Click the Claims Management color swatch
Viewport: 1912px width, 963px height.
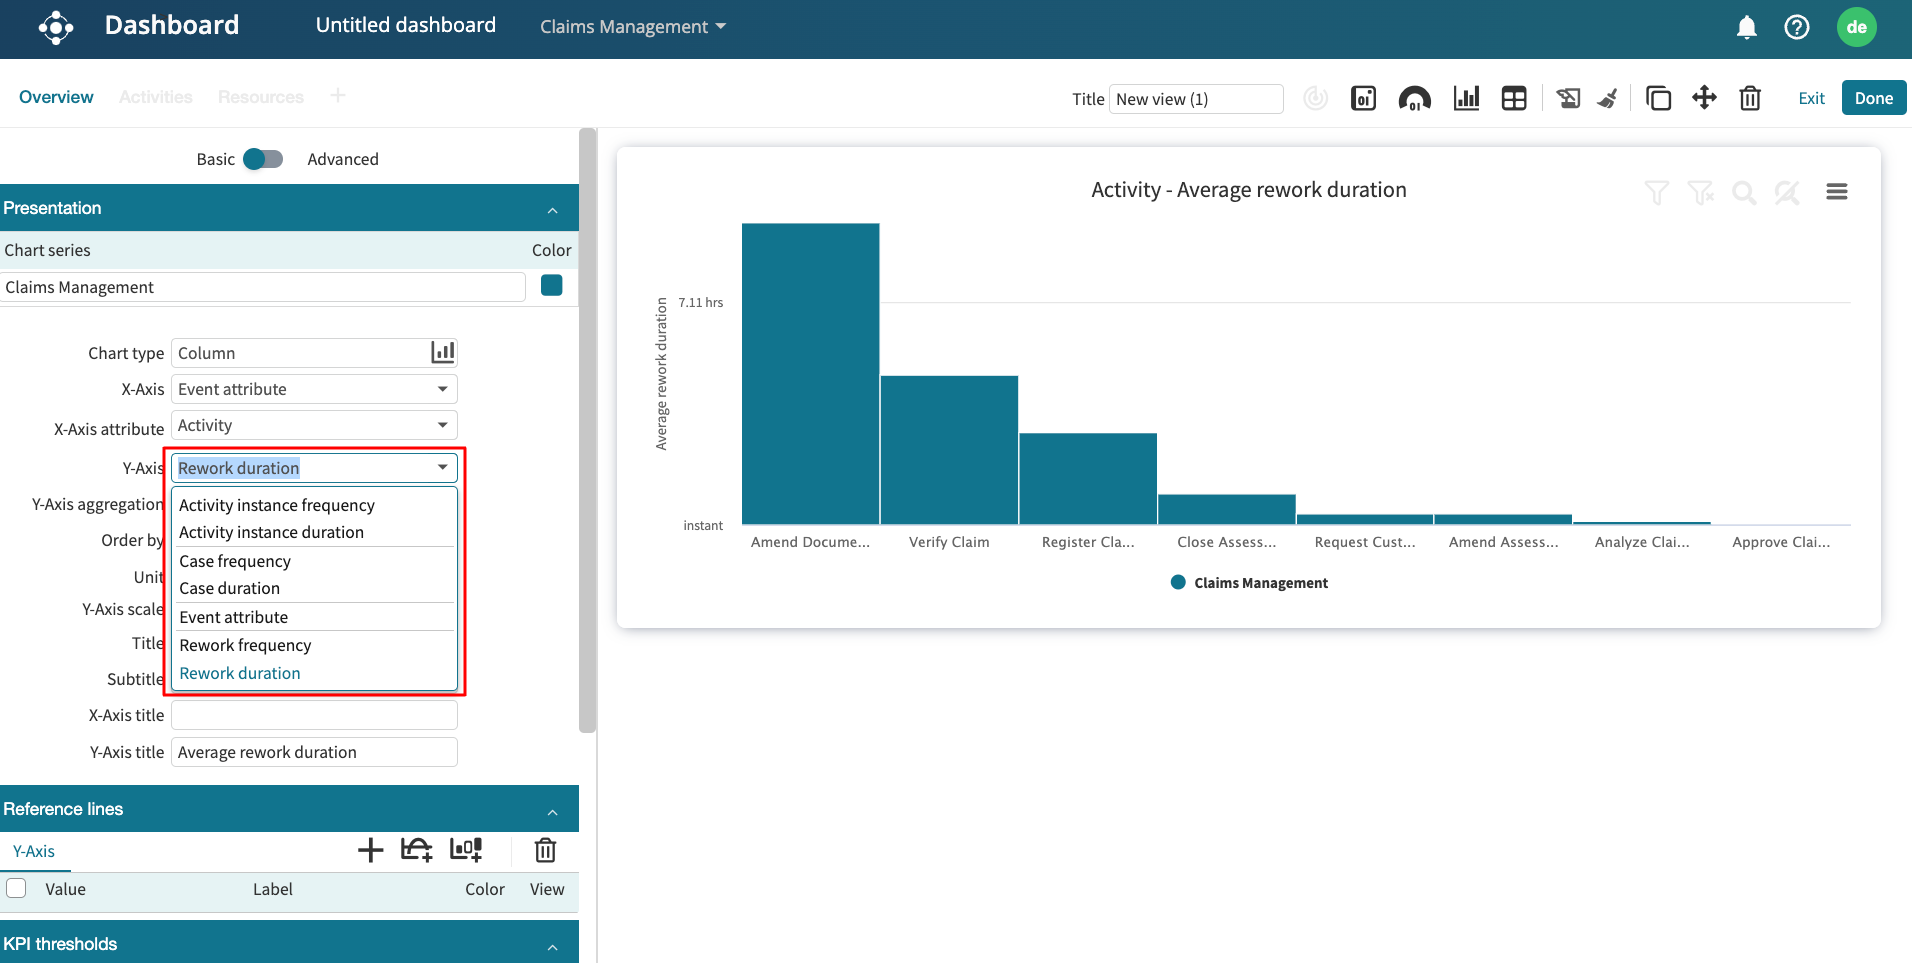pos(551,286)
